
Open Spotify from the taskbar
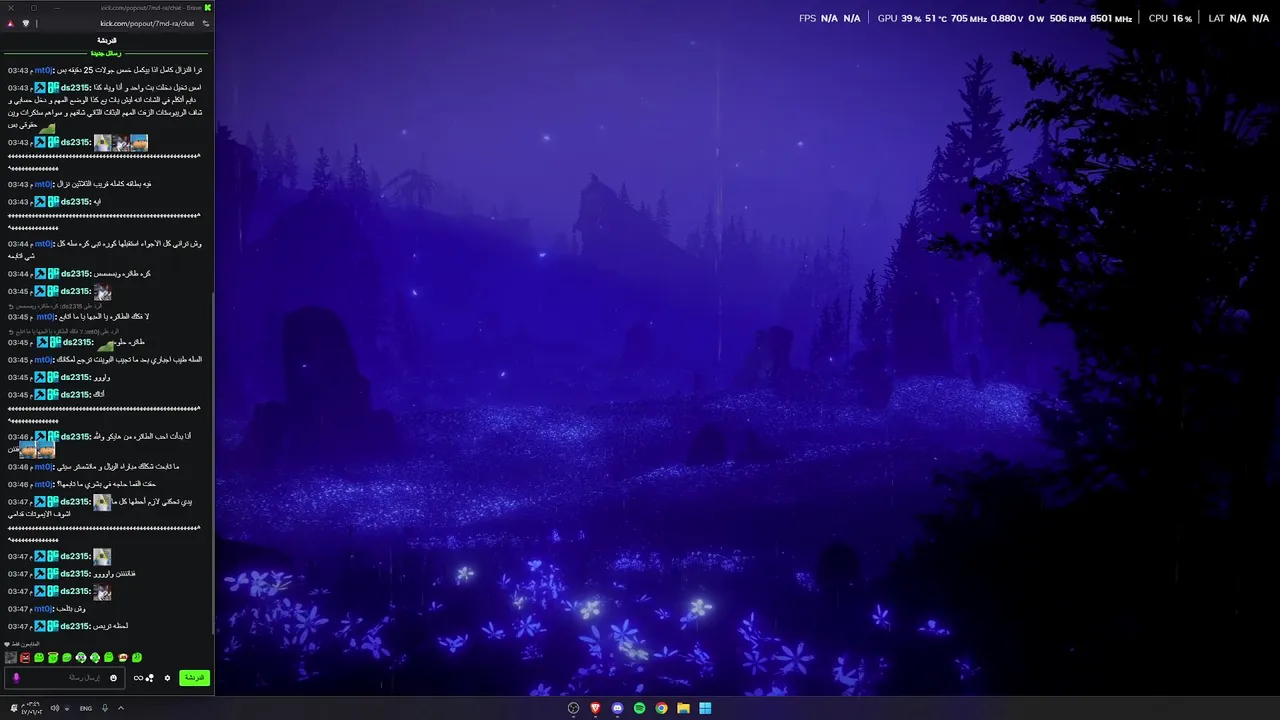point(639,708)
